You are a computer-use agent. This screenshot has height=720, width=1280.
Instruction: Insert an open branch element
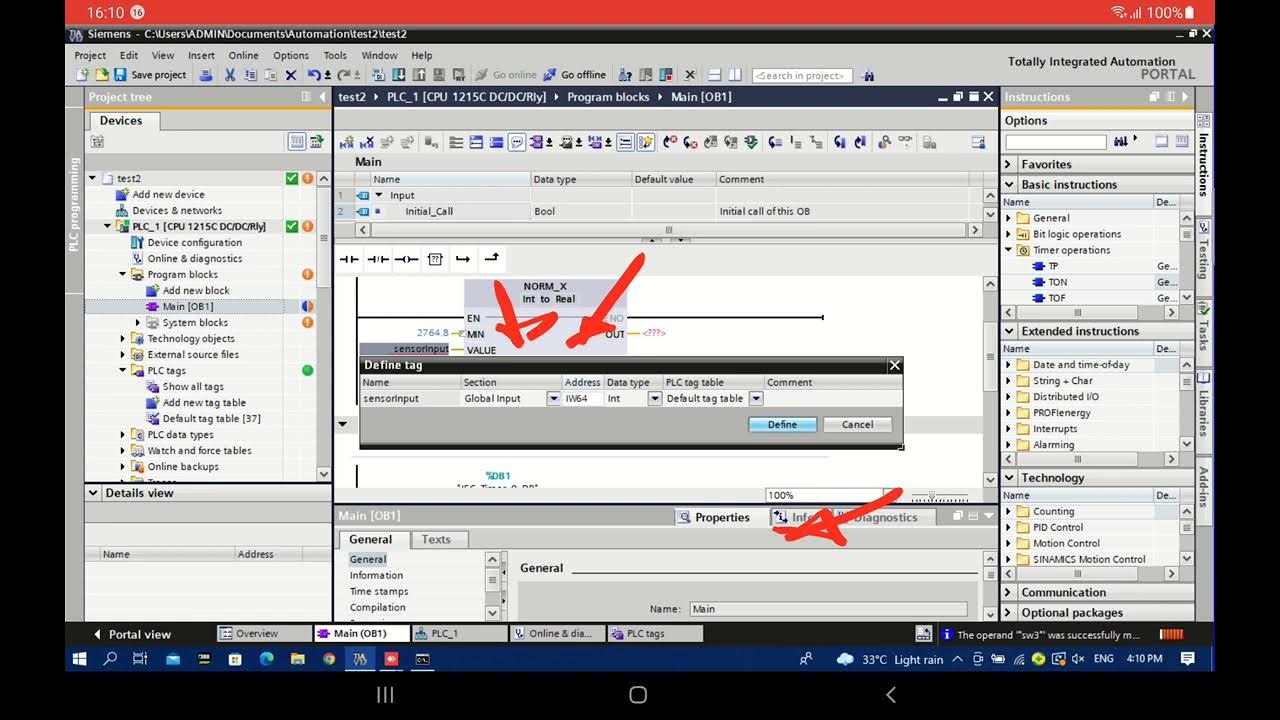(463, 259)
